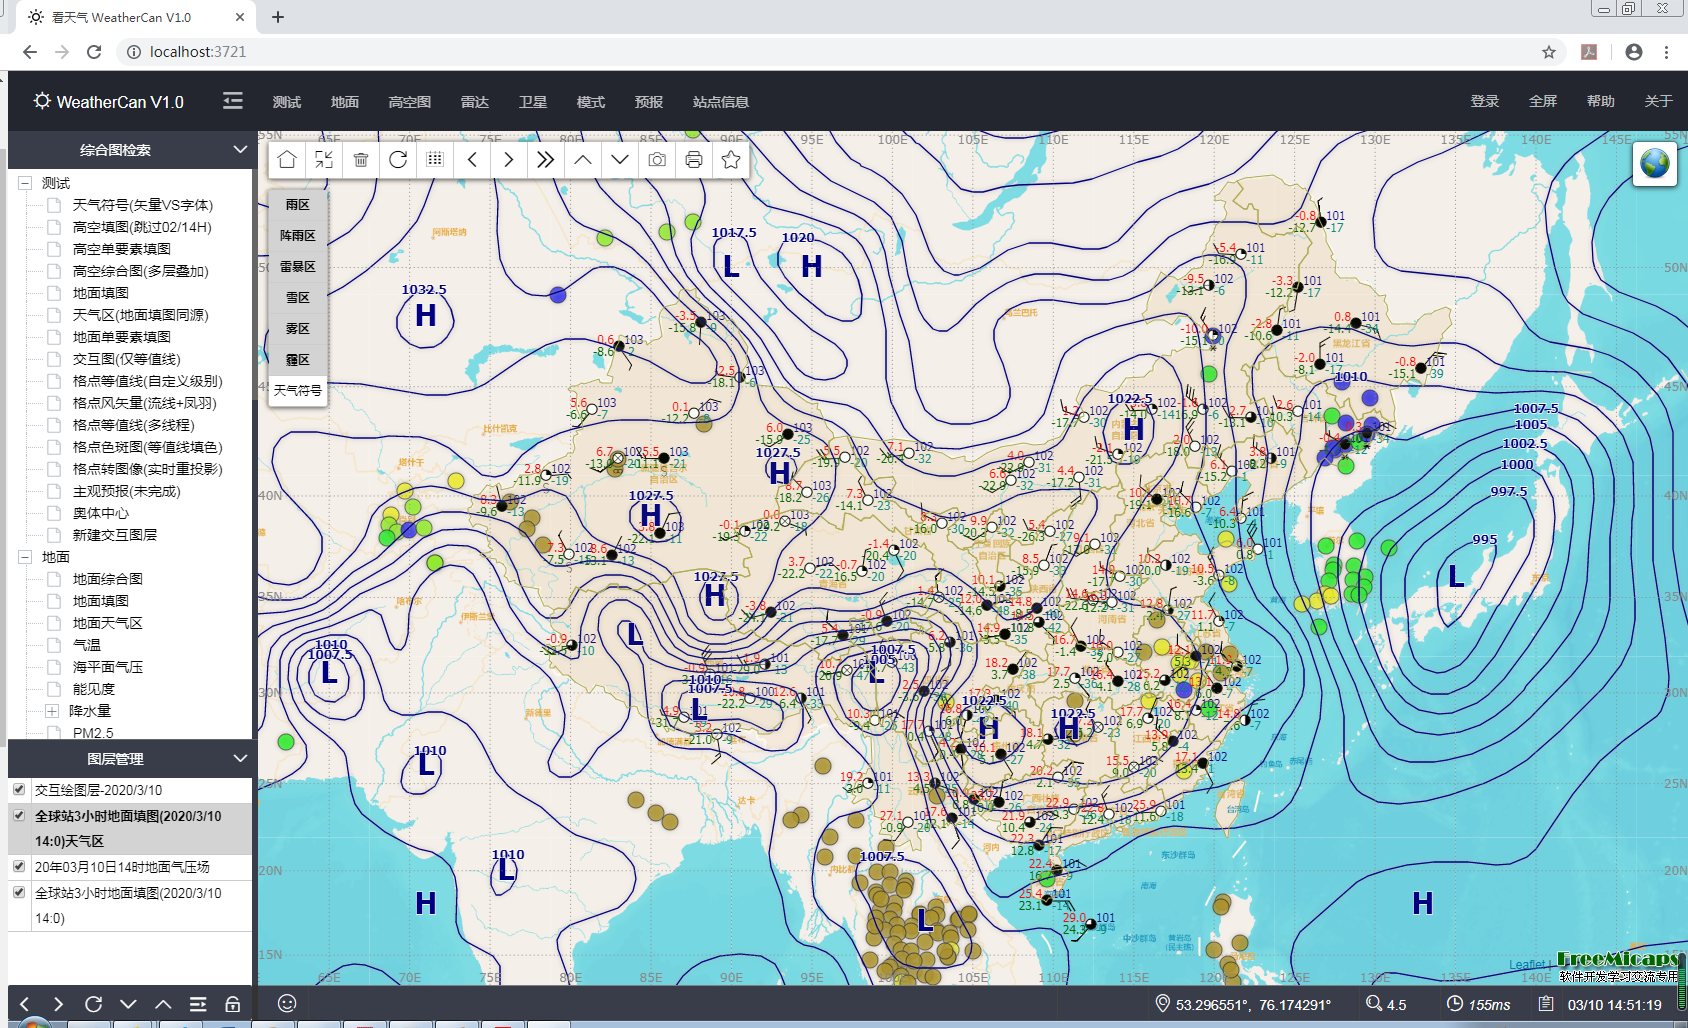1688x1028 pixels.
Task: Collapse the 地面 tree section
Action: pos(25,556)
